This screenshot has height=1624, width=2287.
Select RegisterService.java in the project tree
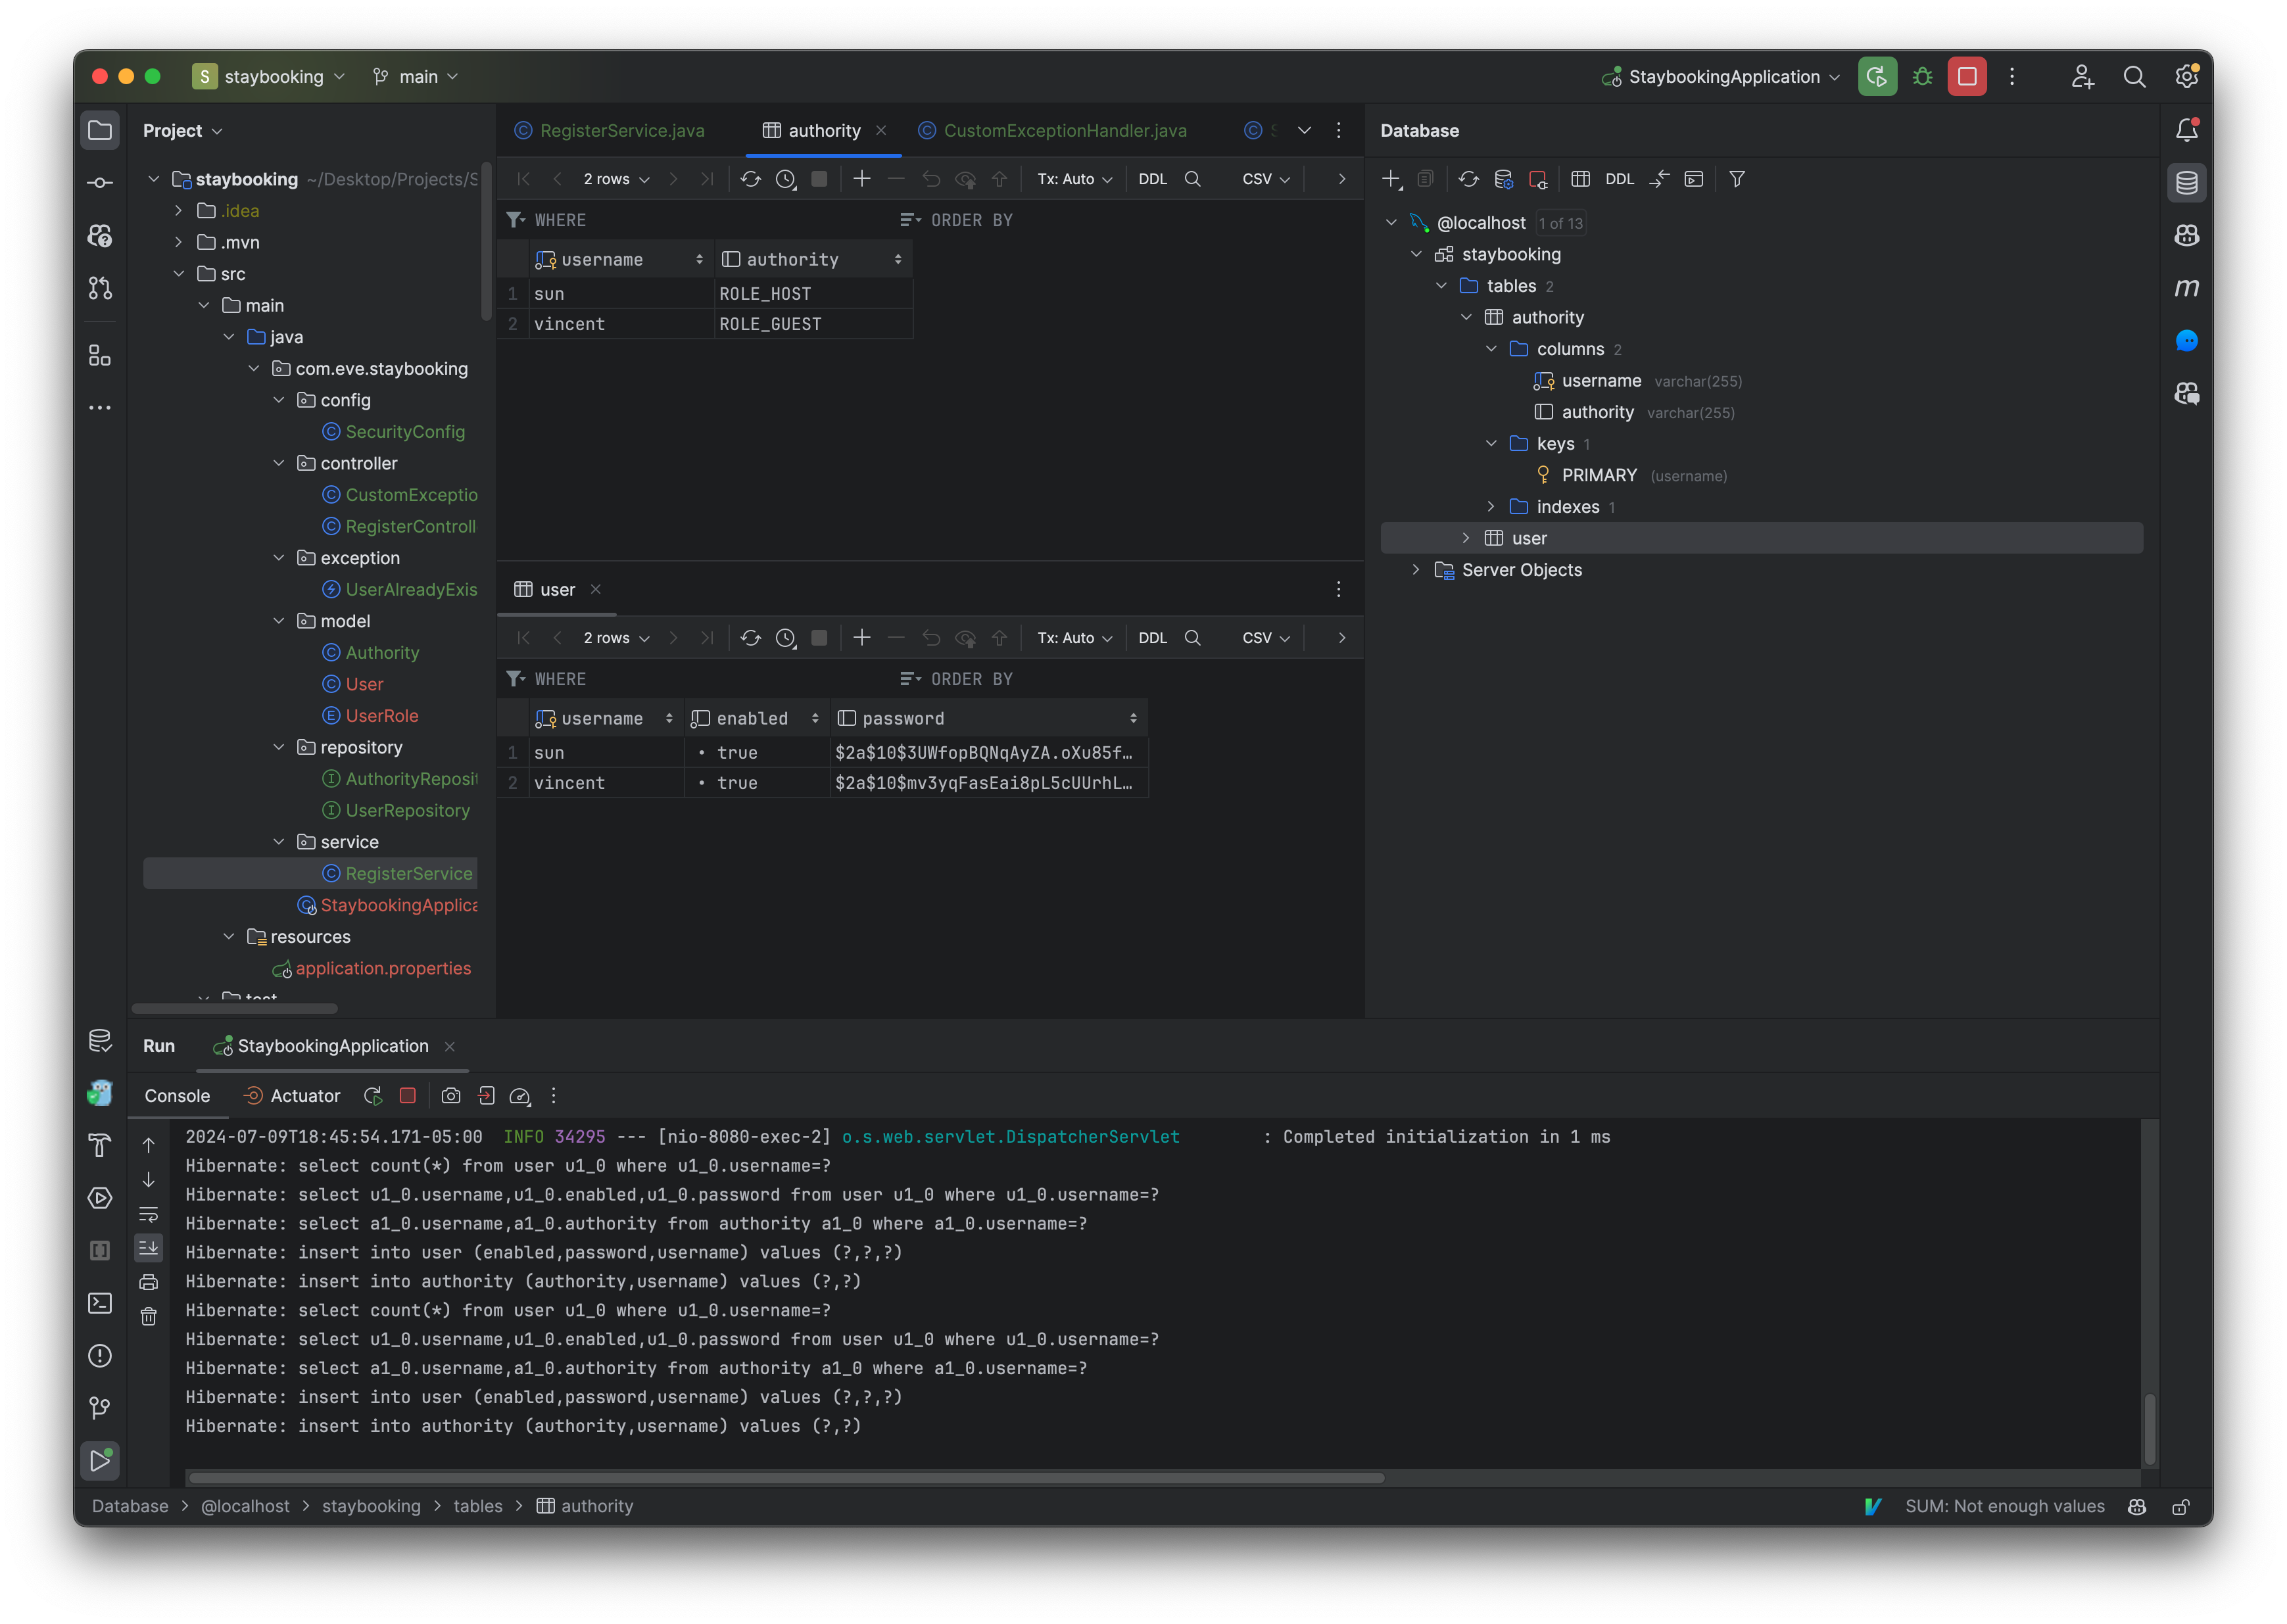pyautogui.click(x=408, y=873)
